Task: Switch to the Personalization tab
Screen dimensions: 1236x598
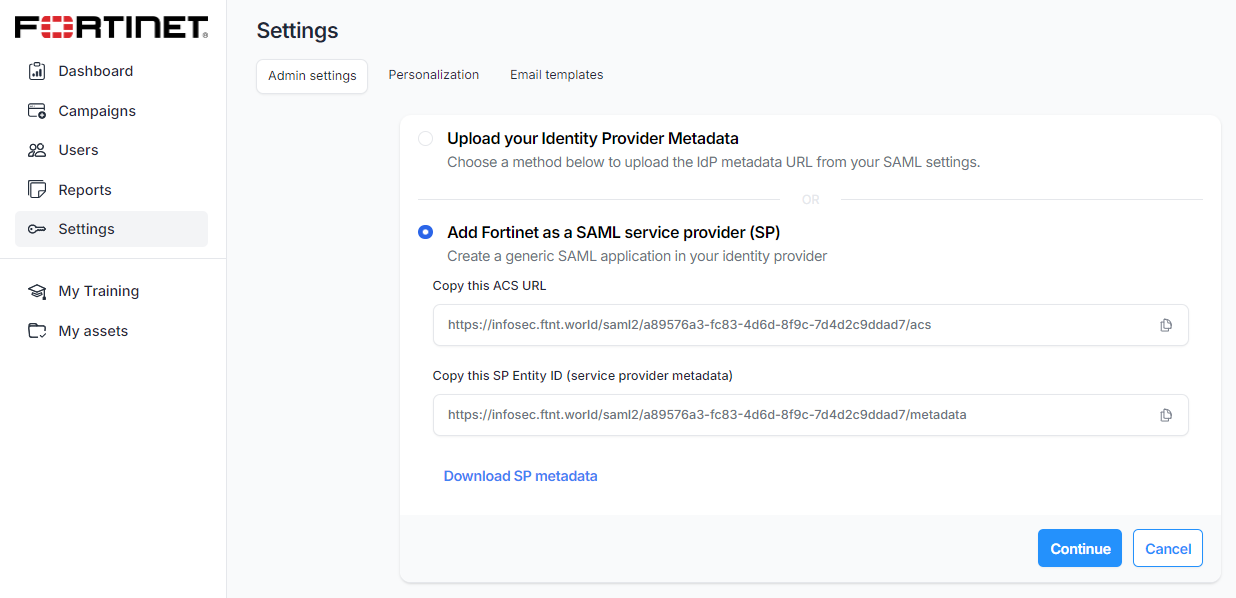Action: point(434,75)
